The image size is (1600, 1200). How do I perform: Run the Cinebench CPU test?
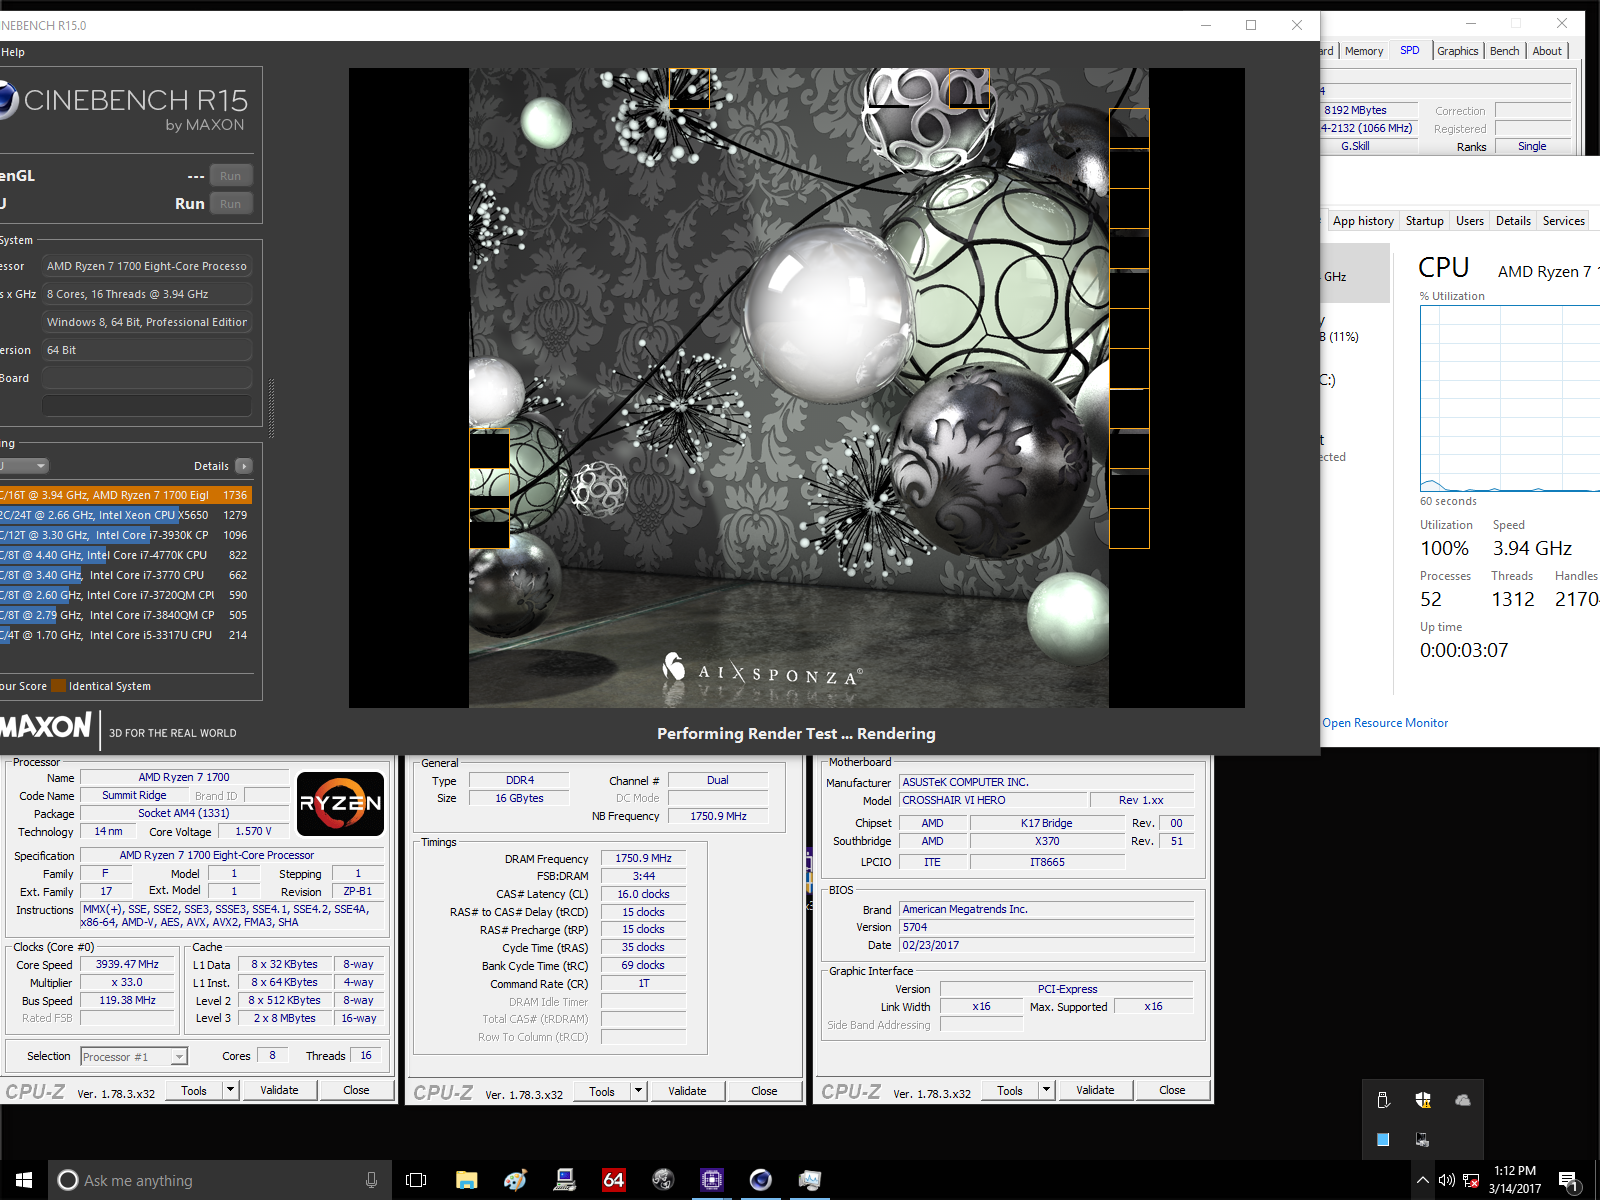tap(230, 204)
